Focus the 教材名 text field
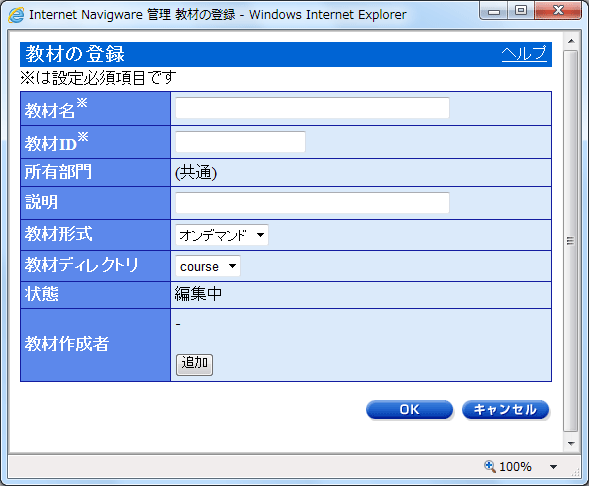 [312, 108]
